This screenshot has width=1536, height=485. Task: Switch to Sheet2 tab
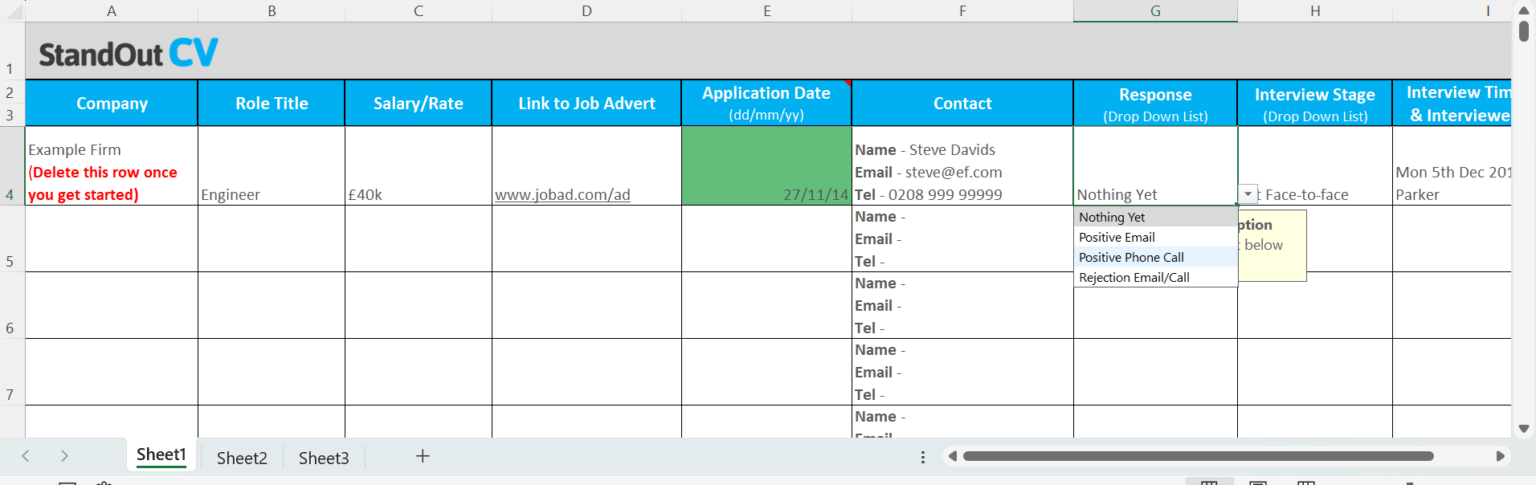click(x=242, y=458)
